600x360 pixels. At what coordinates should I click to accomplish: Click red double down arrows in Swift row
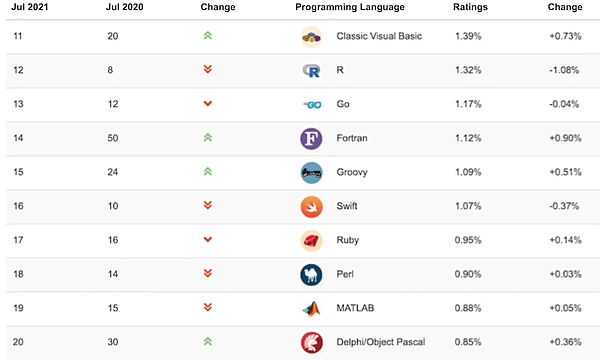(x=208, y=205)
